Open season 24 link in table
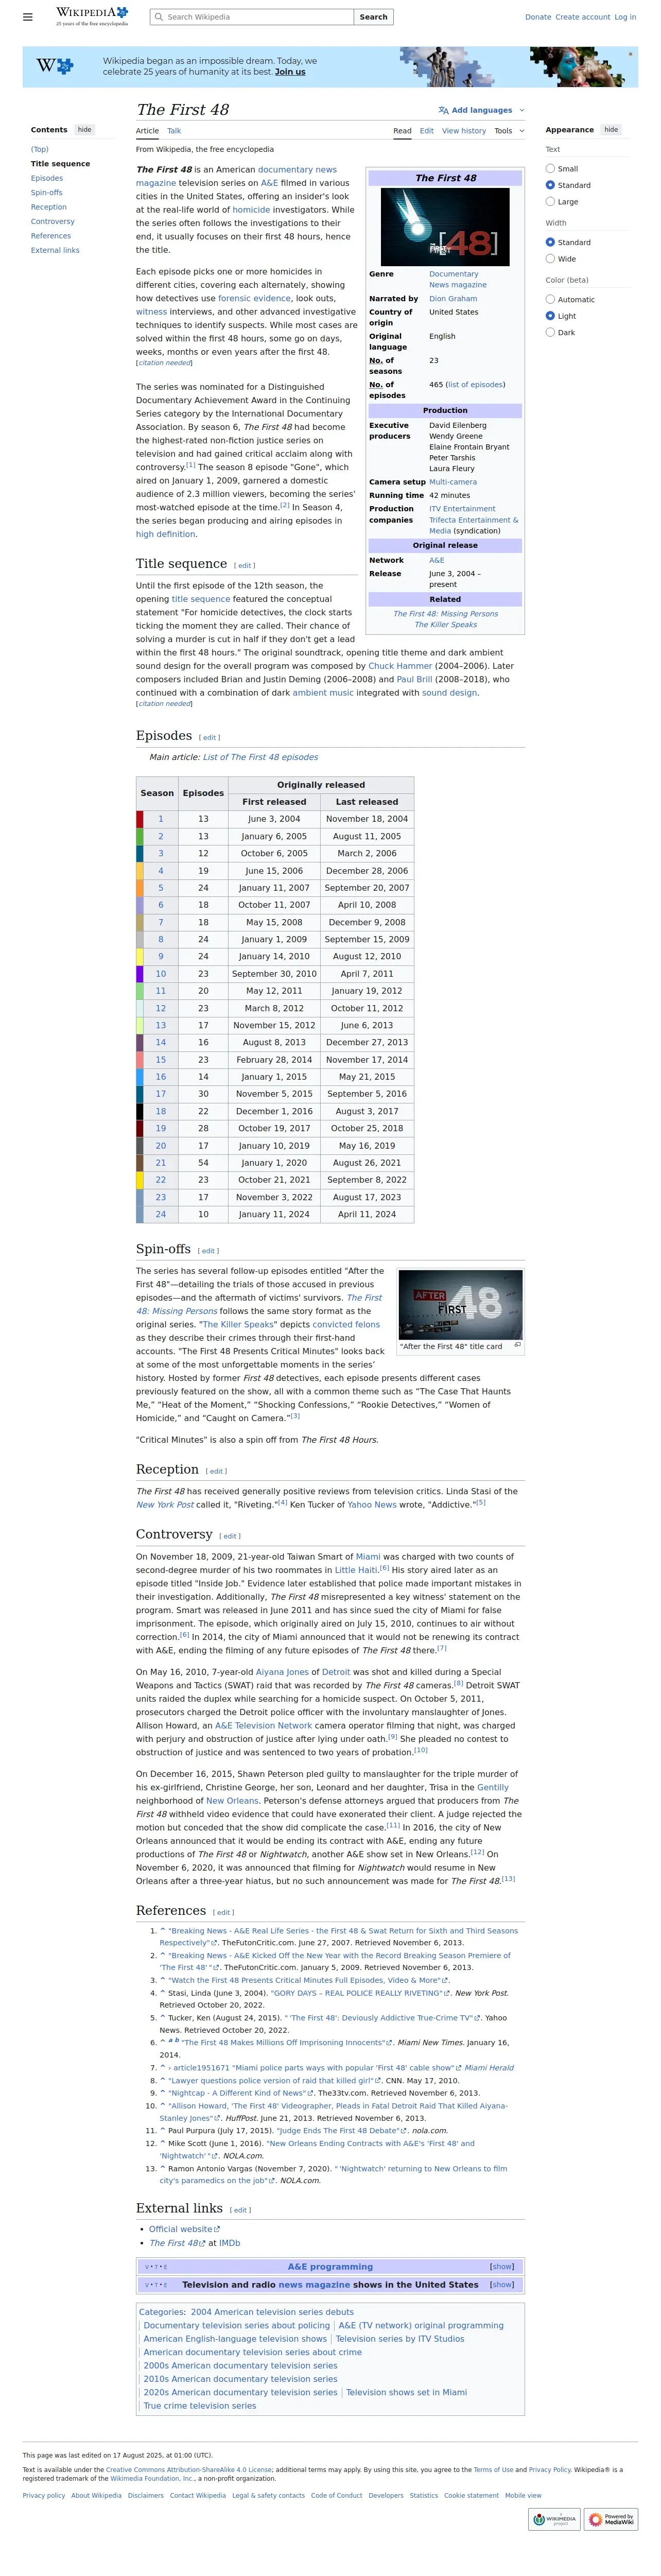Screen dimensions: 661x2576 161,1214
